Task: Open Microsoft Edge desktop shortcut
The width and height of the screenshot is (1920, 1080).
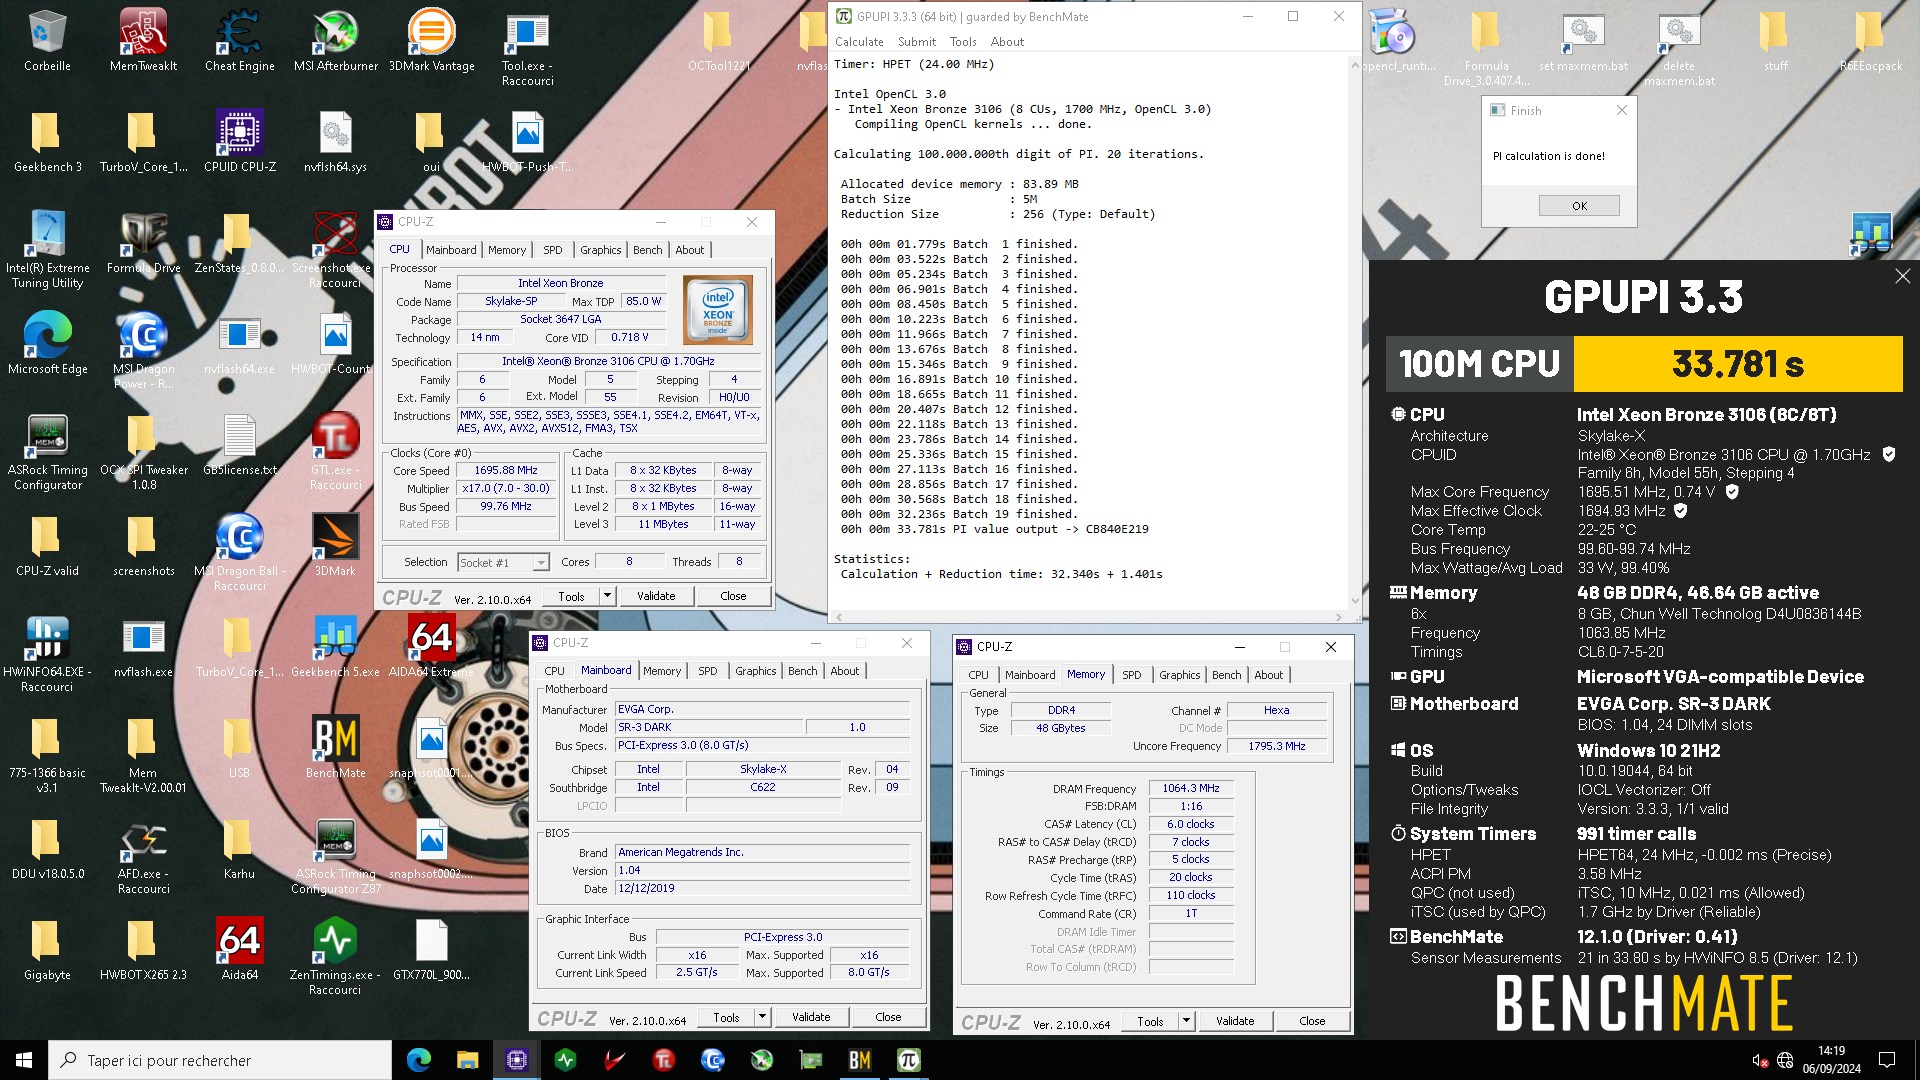Action: 47,343
